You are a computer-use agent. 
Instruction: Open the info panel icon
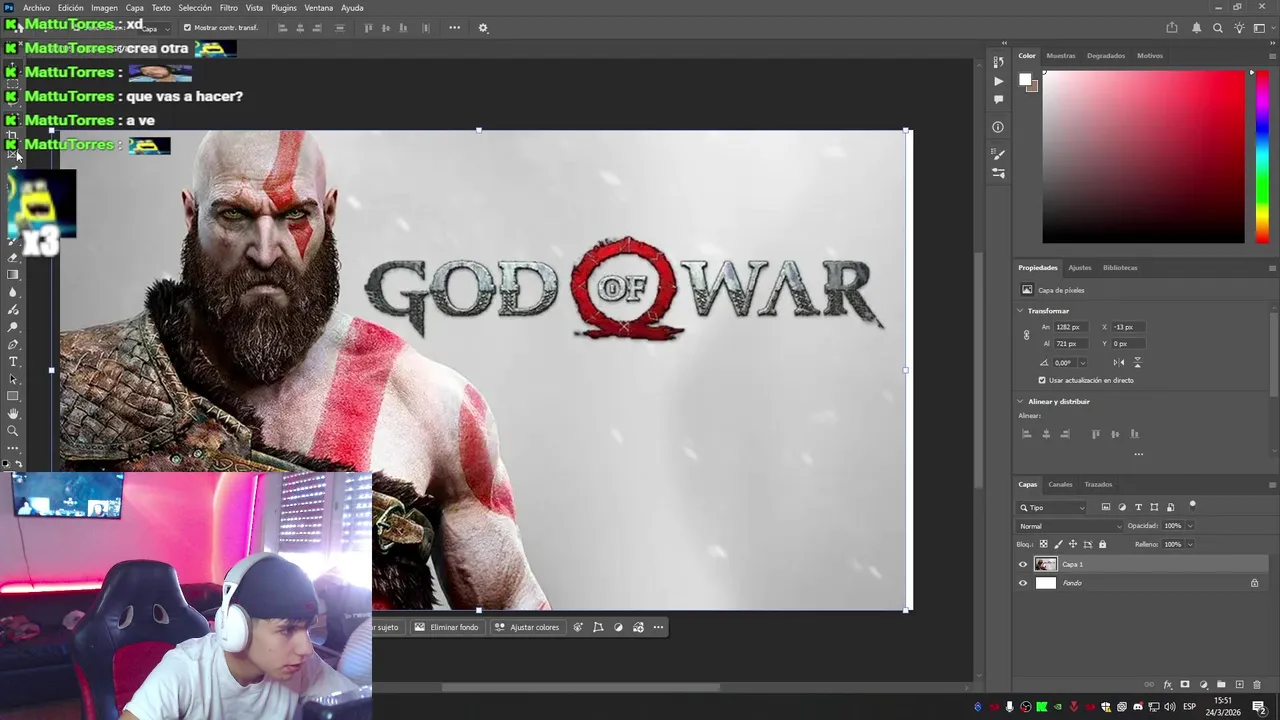[998, 127]
